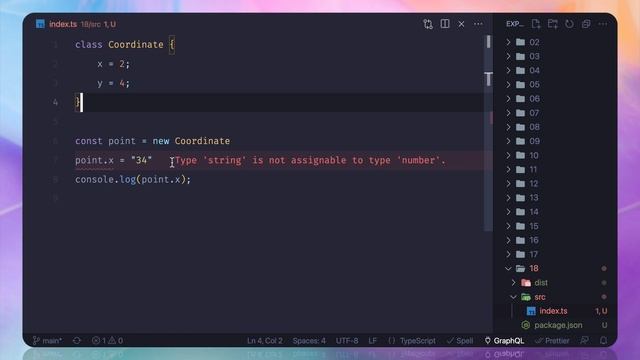Close the index.ts editor tab

tap(461, 24)
